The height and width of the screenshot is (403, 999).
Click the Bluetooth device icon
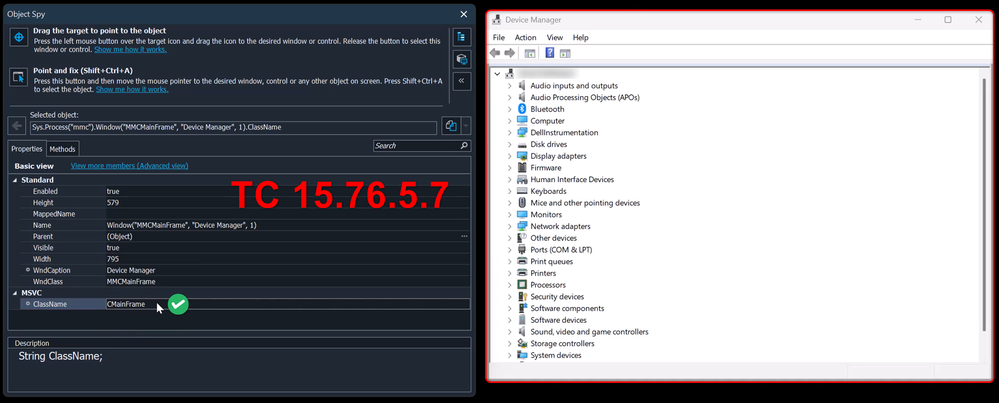point(521,109)
